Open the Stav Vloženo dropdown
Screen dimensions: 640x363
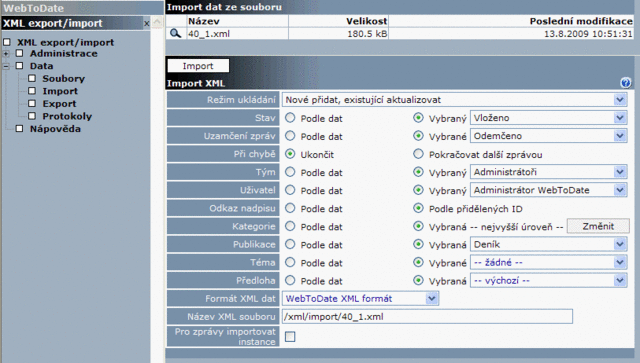click(549, 118)
